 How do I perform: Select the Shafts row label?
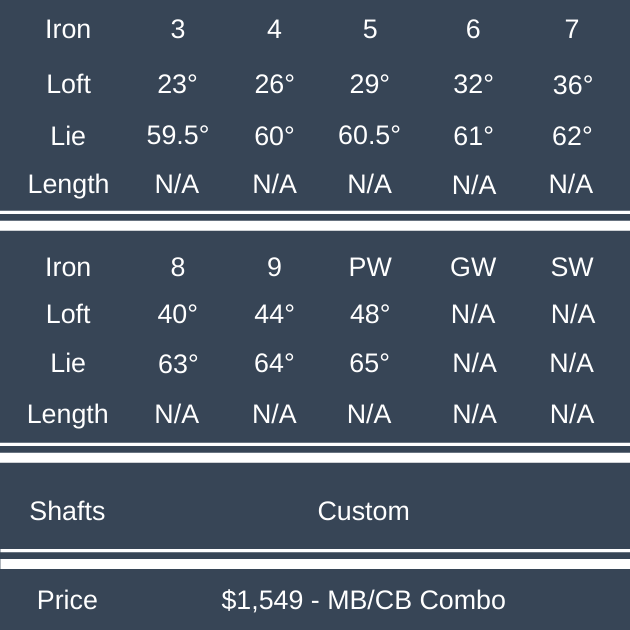point(67,511)
